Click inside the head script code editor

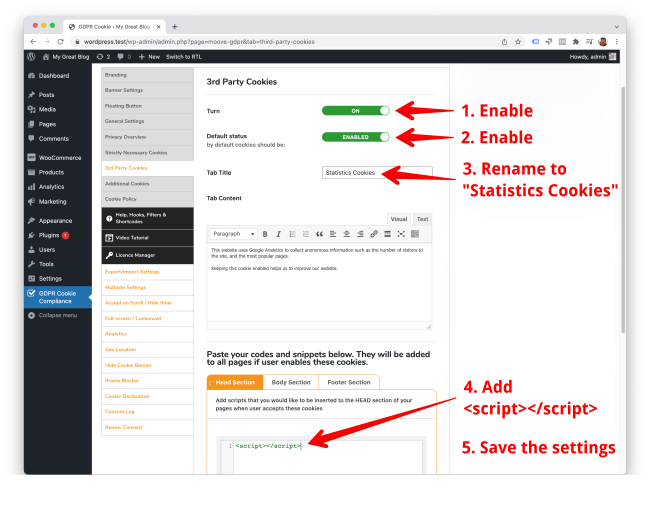pyautogui.click(x=327, y=458)
